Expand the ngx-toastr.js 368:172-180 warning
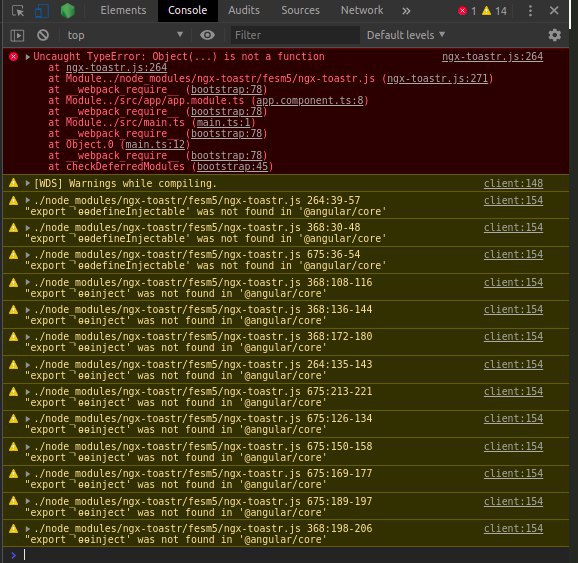578x563 pixels. pyautogui.click(x=28, y=337)
